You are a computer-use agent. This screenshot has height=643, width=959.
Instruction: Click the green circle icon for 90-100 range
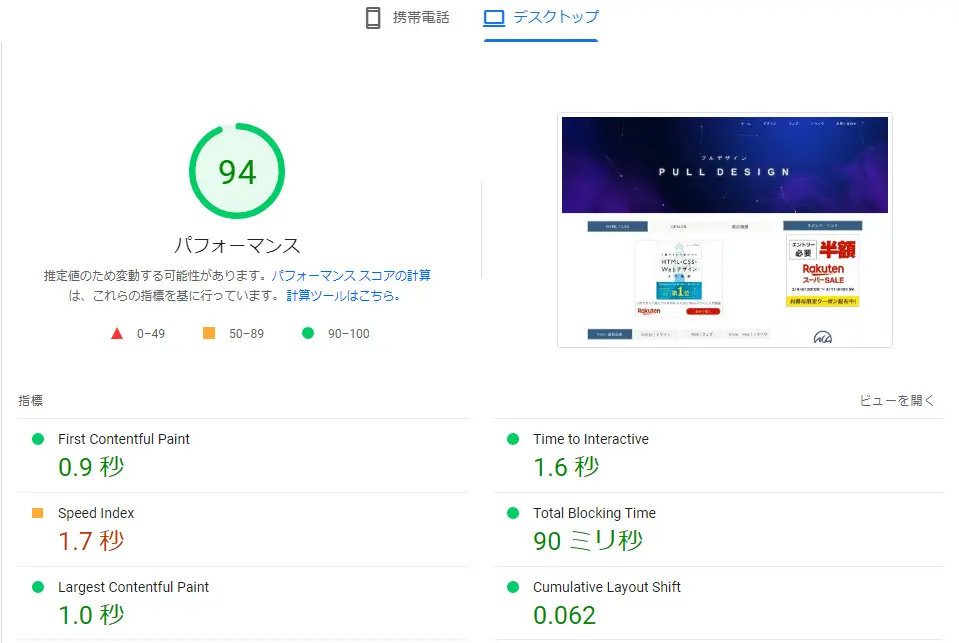pos(308,333)
